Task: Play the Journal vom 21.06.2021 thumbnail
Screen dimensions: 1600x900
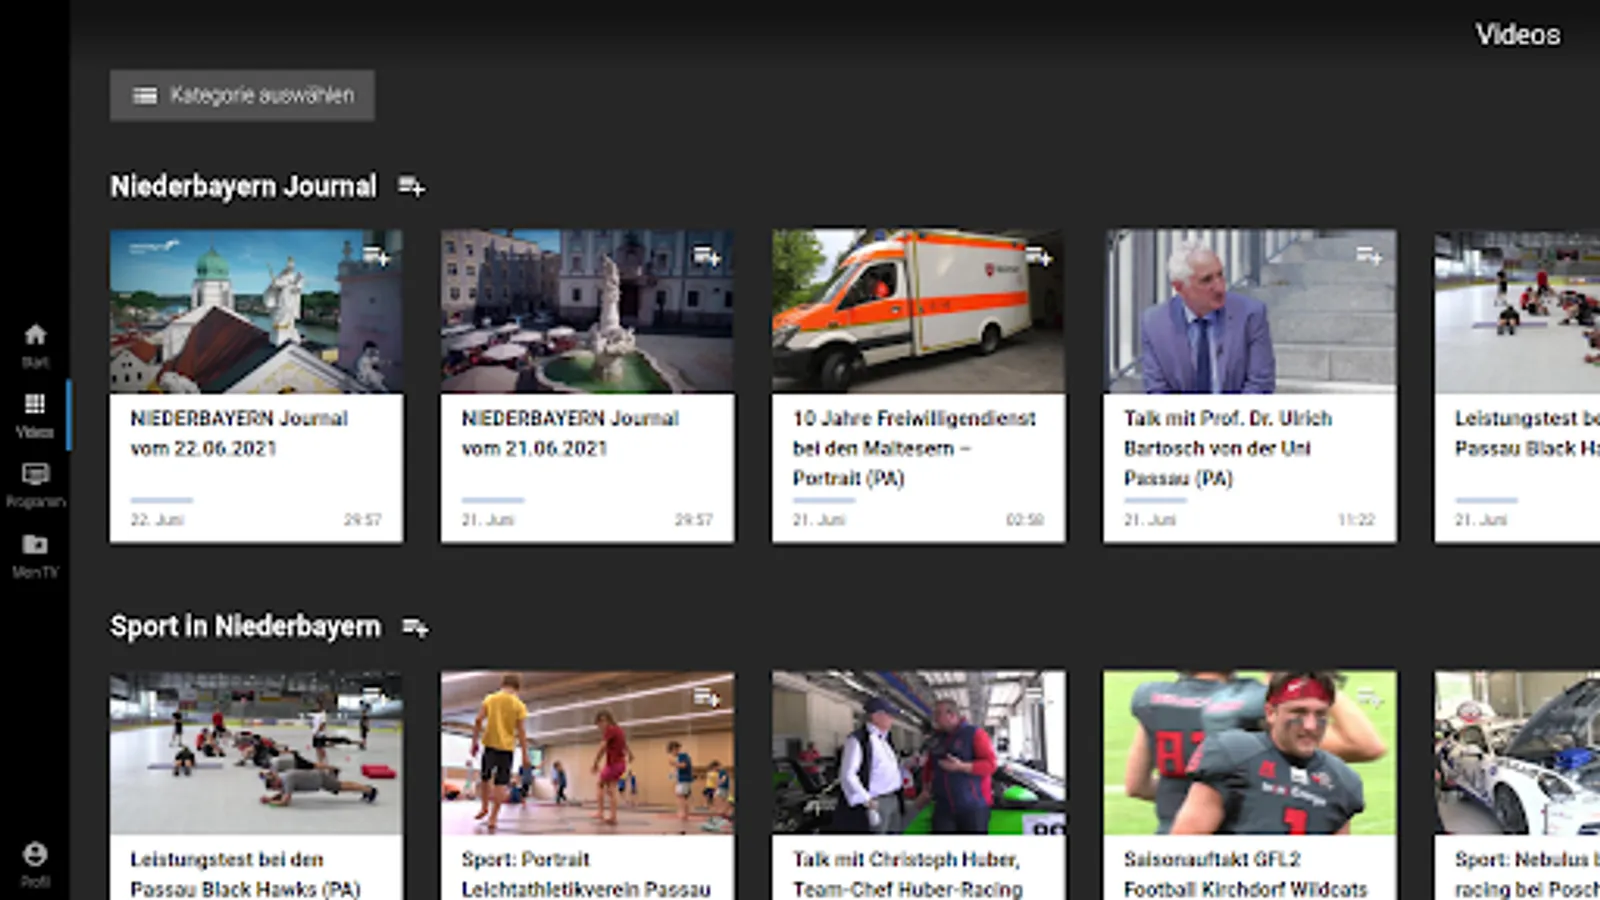Action: click(x=588, y=312)
